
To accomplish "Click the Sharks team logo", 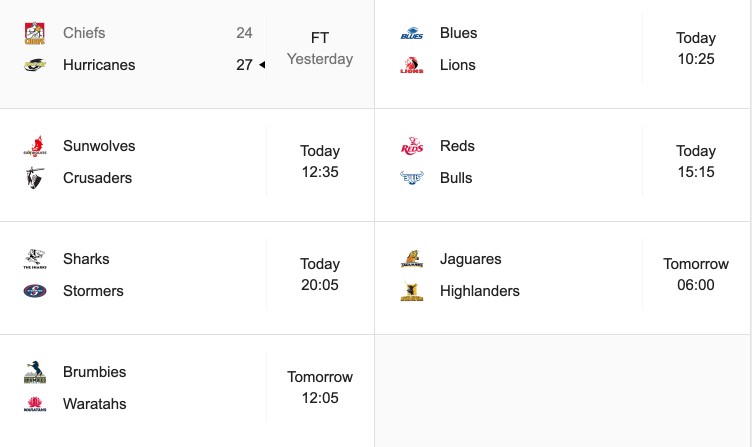I will click(35, 259).
